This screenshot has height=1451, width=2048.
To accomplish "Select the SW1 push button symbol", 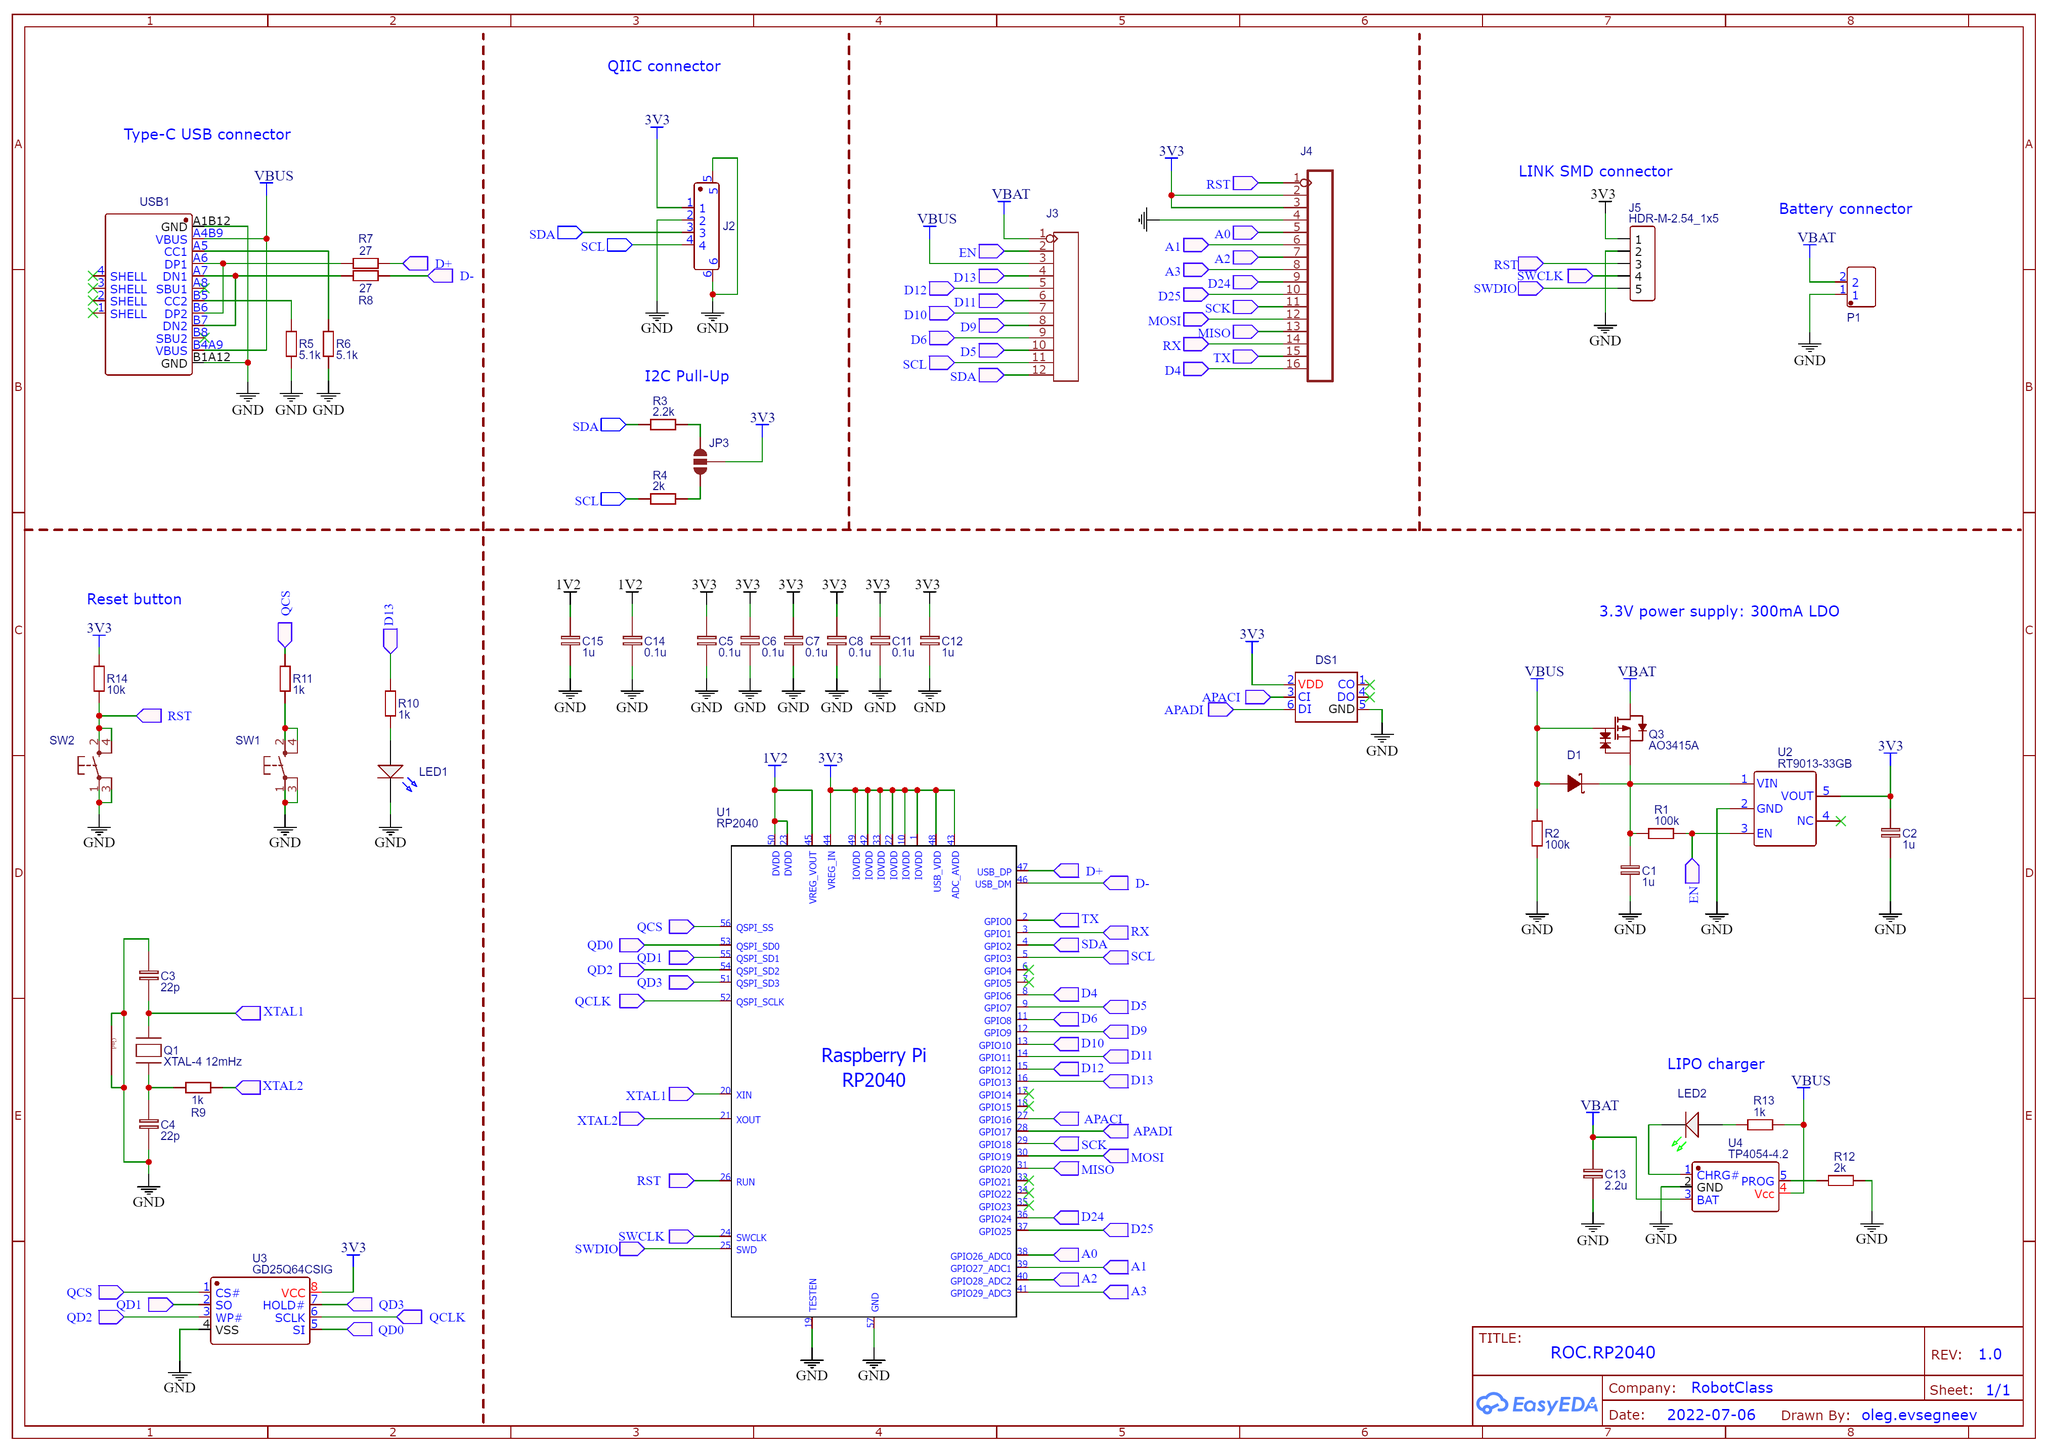I will (x=281, y=767).
